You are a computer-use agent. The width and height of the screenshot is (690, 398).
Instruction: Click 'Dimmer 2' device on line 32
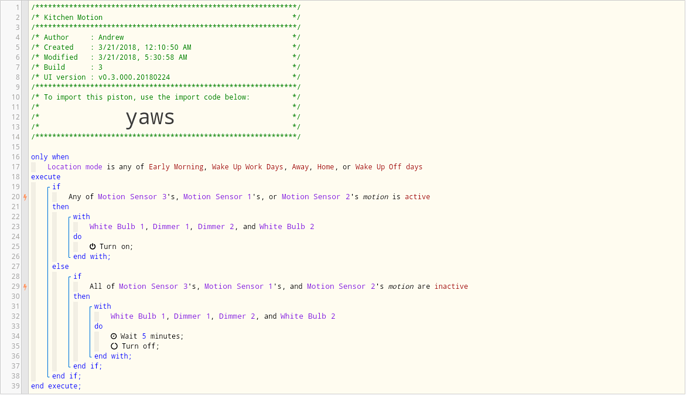[x=237, y=317]
